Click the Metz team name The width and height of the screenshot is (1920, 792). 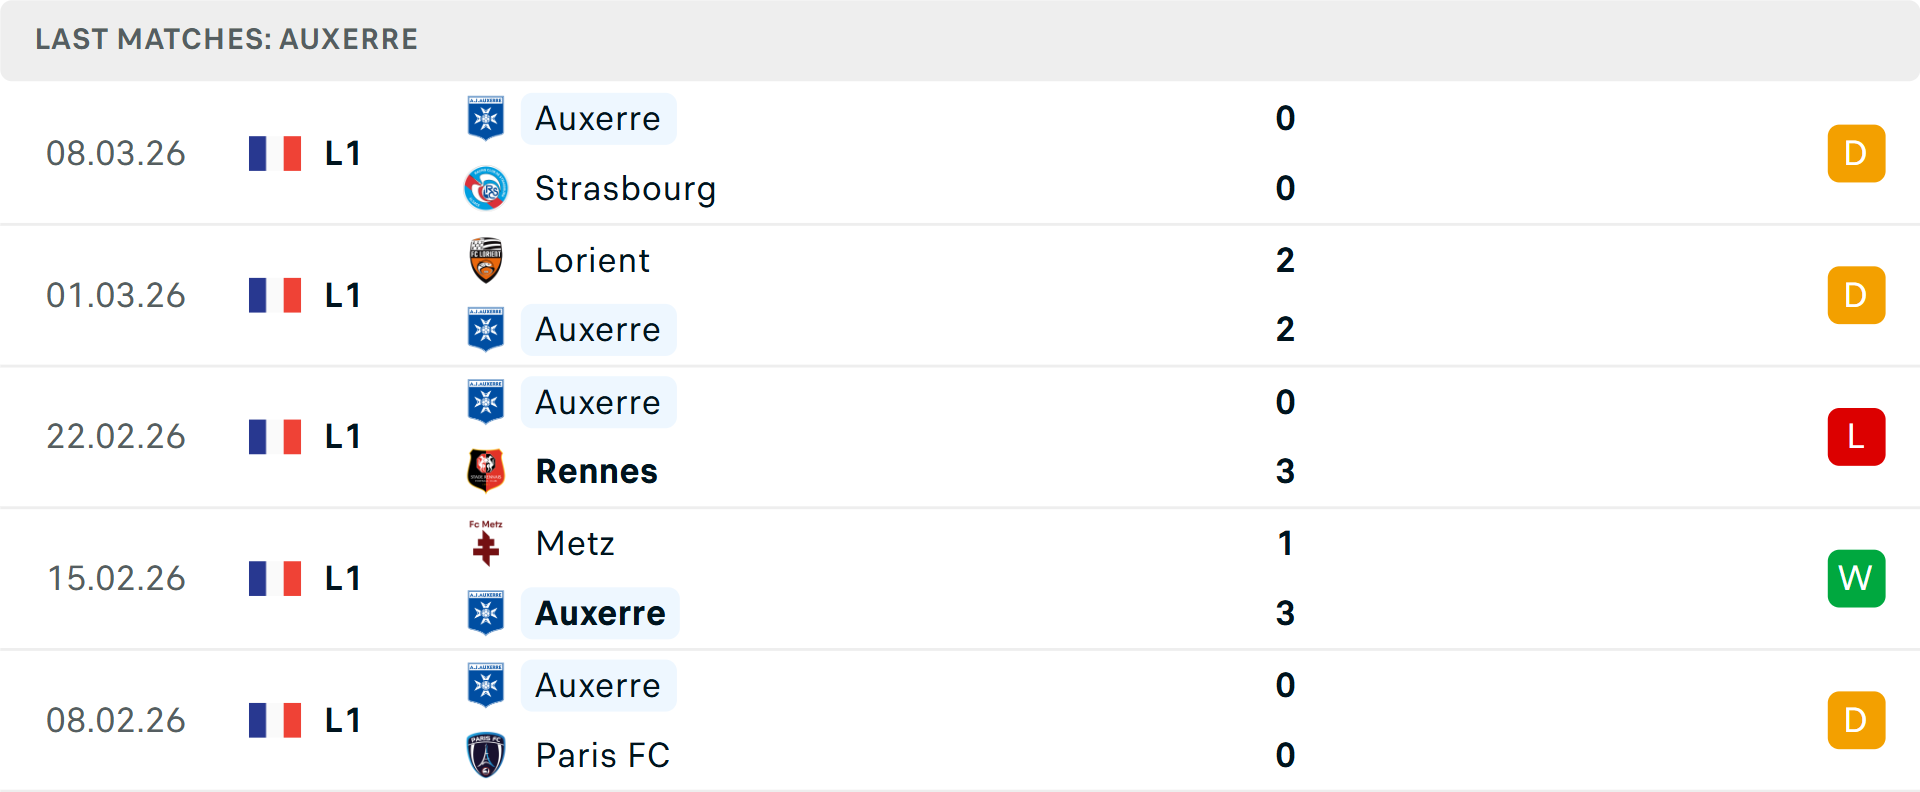pos(575,543)
